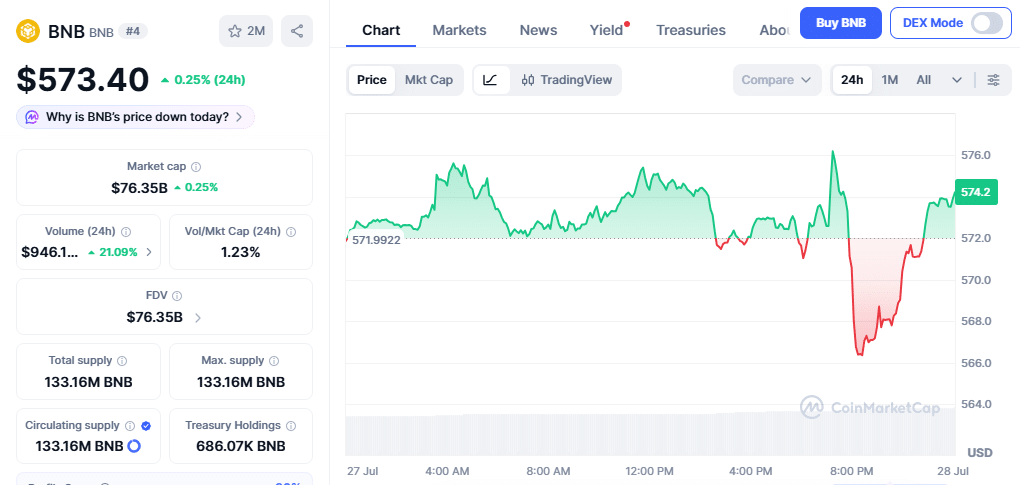Share BNB page via share icon

[x=297, y=31]
